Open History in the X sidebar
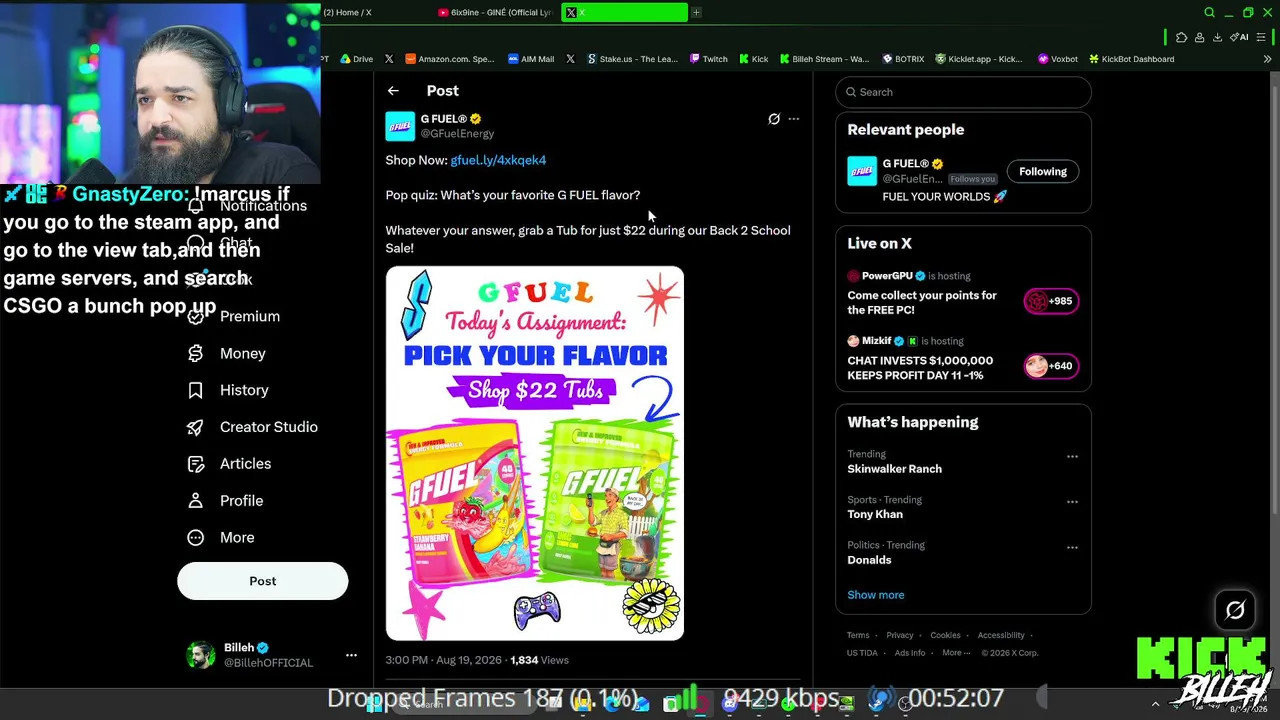 tap(228, 390)
